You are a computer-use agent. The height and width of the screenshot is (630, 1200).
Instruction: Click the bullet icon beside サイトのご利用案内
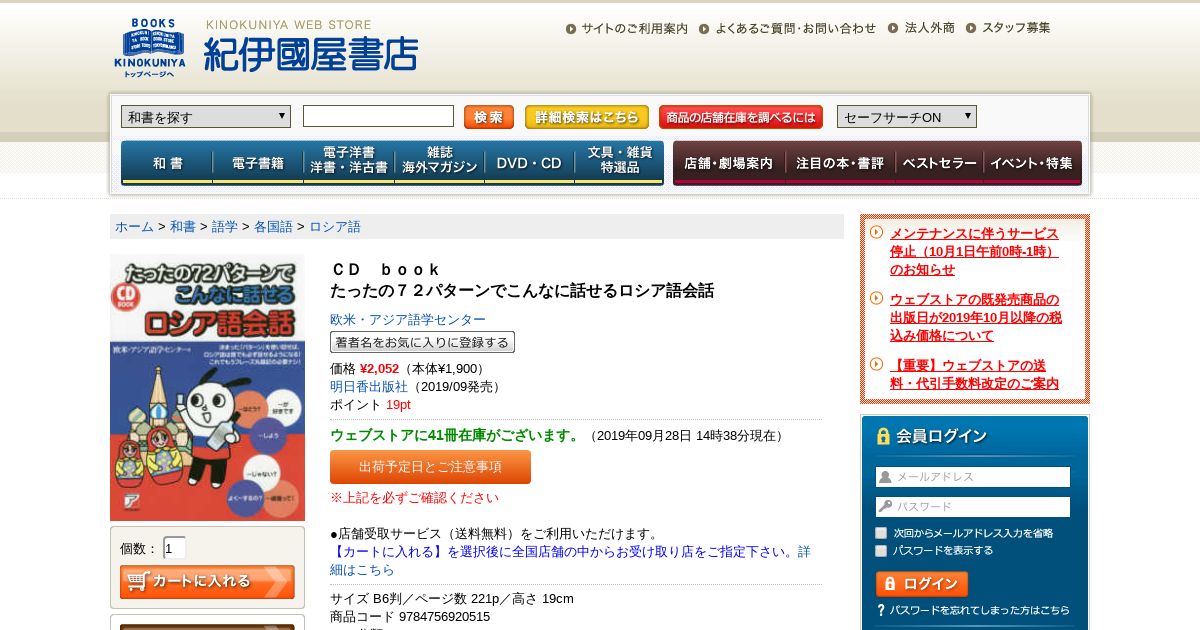pos(571,29)
